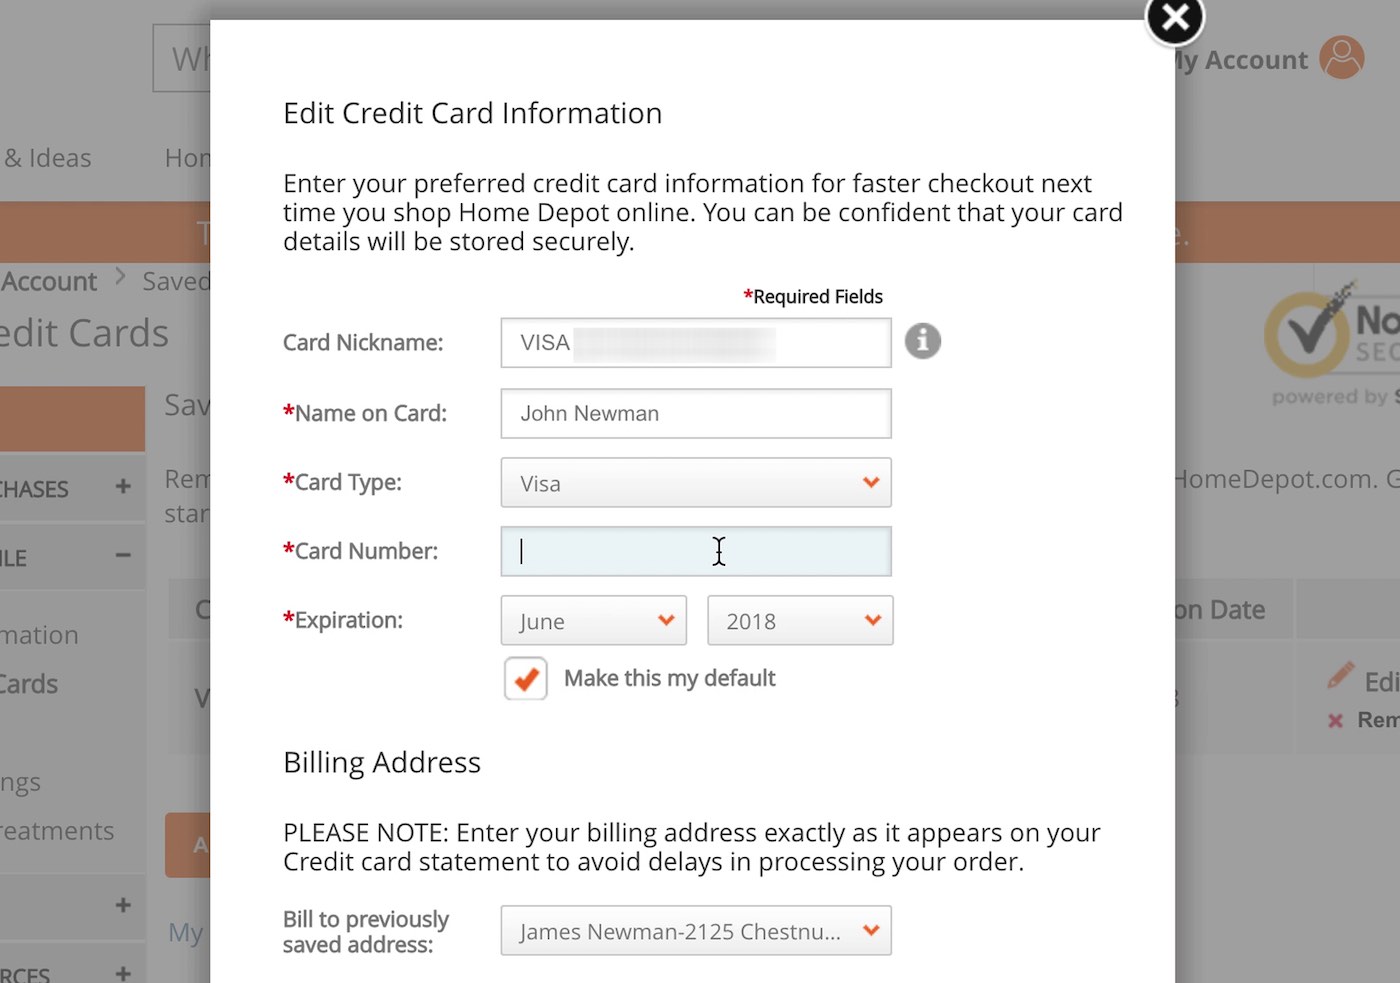1400x983 pixels.
Task: Click the & Ideas navigation menu item
Action: click(x=47, y=158)
